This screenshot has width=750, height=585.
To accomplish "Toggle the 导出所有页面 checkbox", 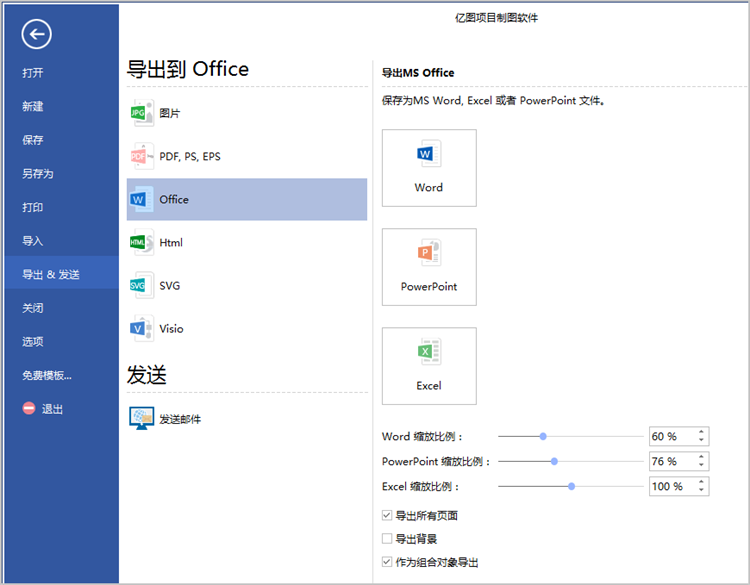I will tap(387, 515).
